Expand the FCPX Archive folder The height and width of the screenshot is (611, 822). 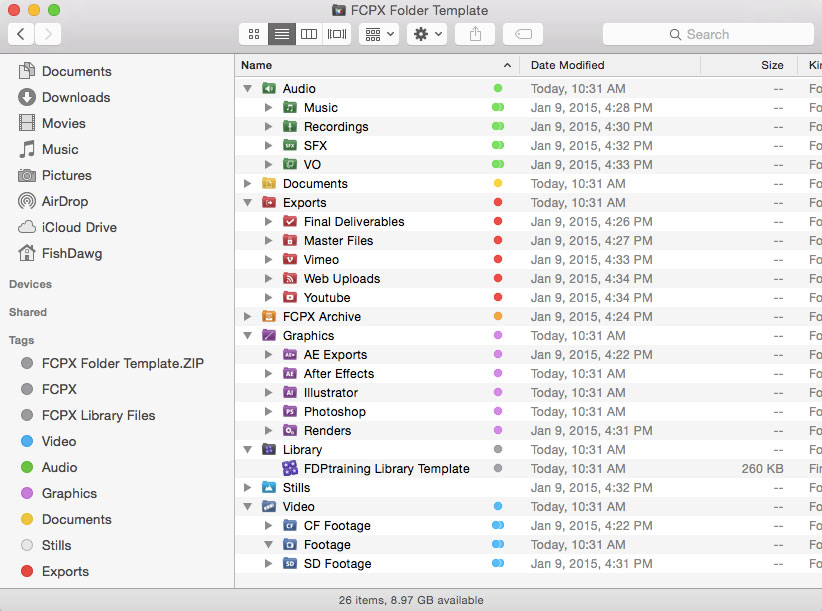click(x=247, y=317)
